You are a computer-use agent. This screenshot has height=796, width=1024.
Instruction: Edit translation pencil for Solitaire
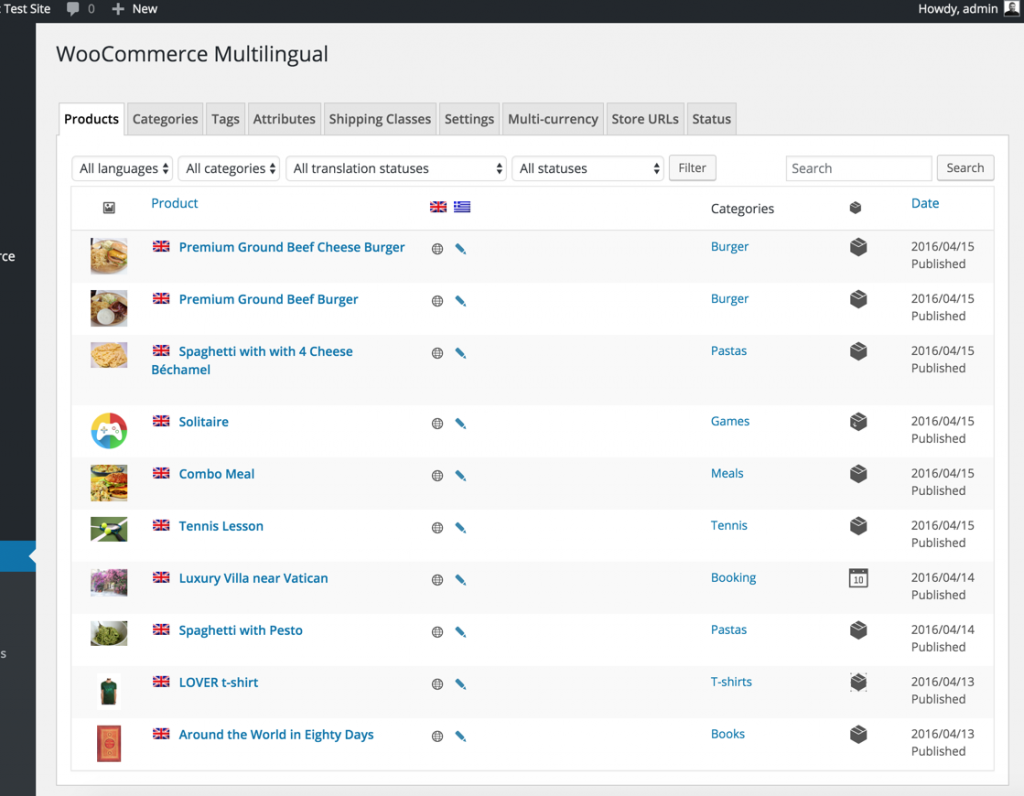[x=460, y=424]
